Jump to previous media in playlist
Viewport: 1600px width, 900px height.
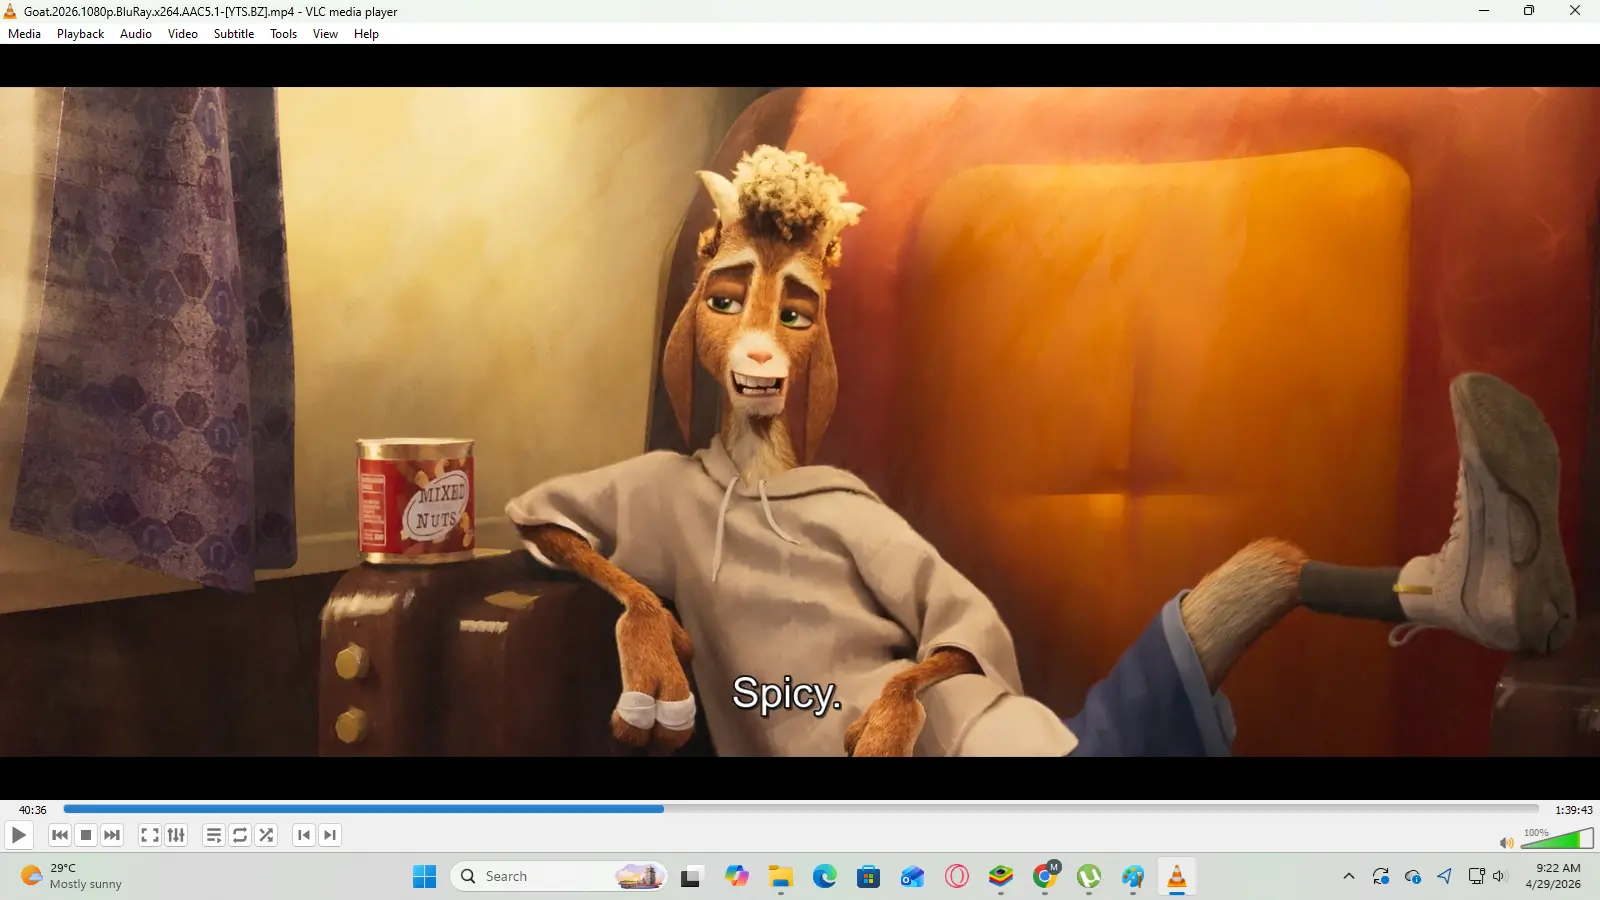(x=60, y=835)
